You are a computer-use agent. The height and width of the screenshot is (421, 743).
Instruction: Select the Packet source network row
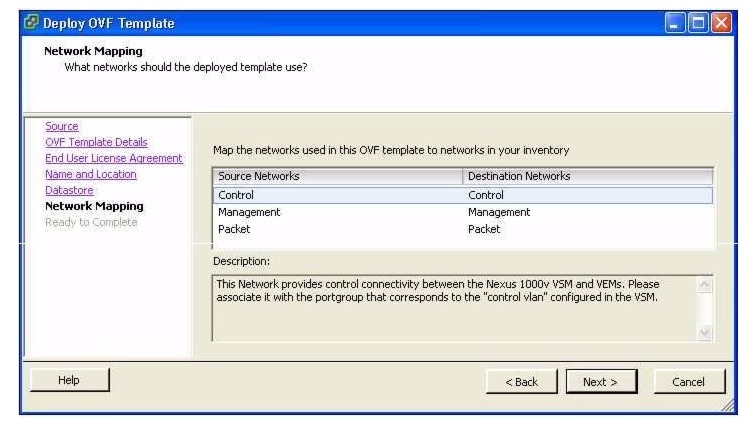pyautogui.click(x=233, y=229)
